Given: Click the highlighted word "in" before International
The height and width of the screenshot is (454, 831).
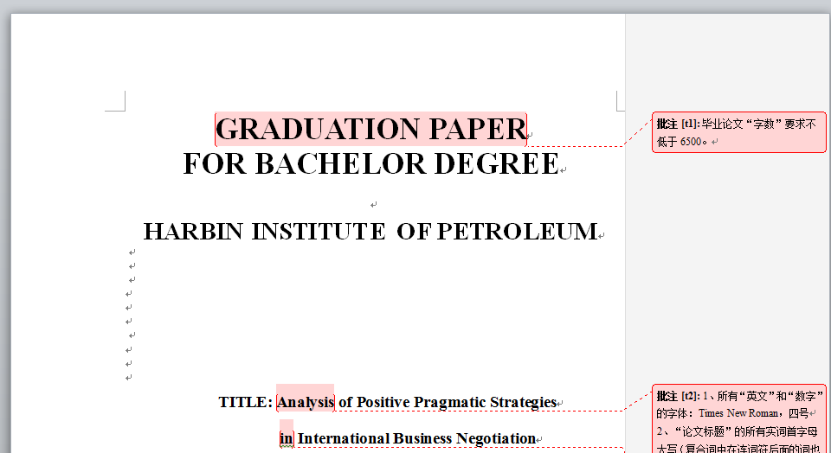Looking at the screenshot, I should (286, 438).
